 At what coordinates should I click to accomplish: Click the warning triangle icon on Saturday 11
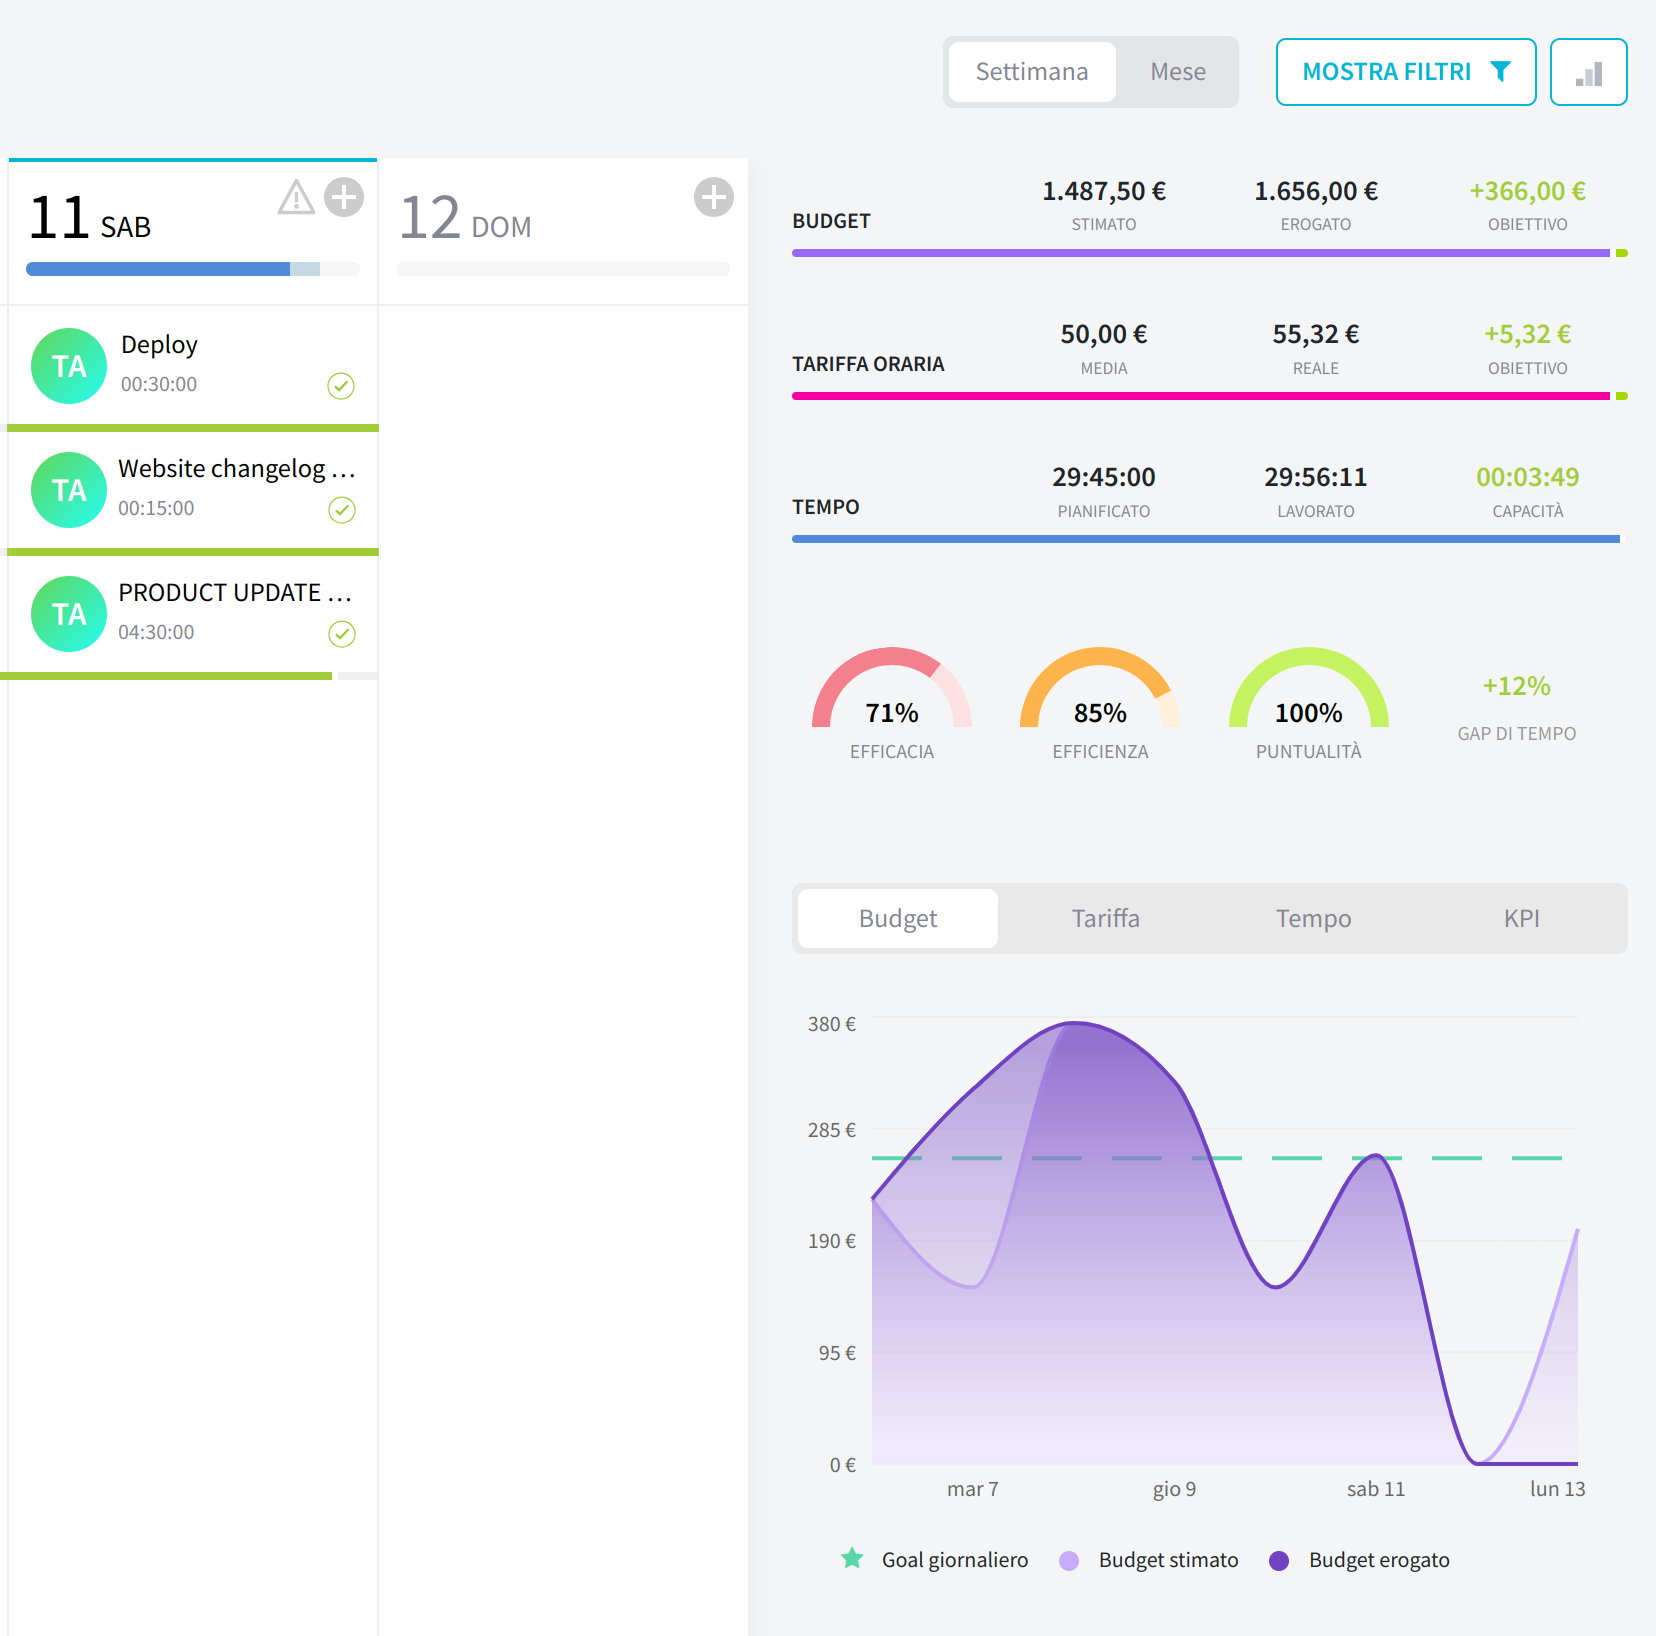coord(296,197)
